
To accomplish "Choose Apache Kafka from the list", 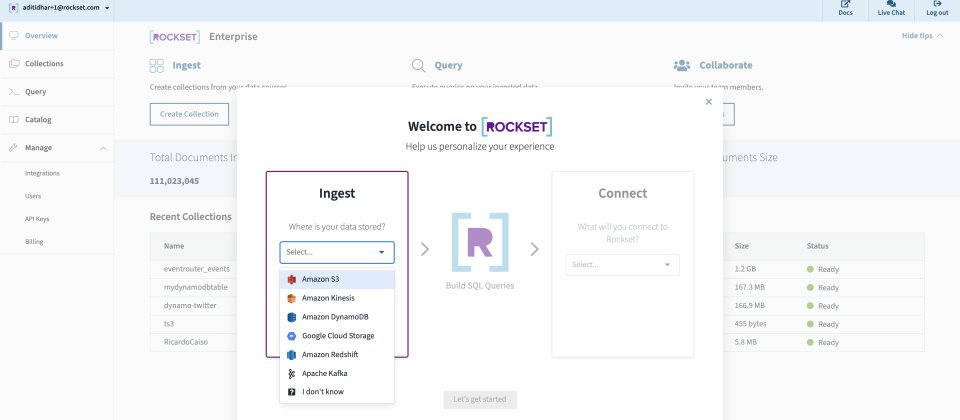I will pyautogui.click(x=337, y=373).
